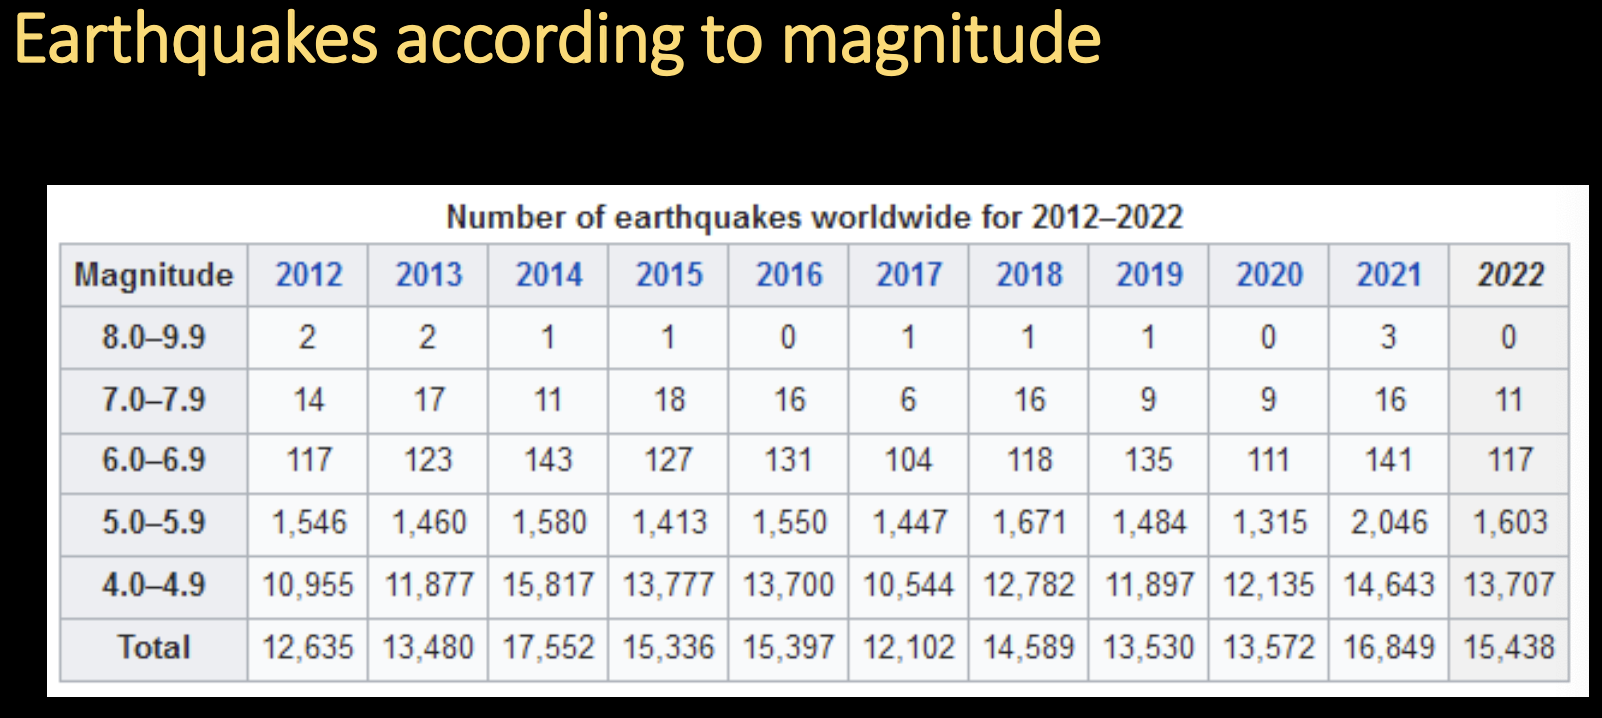Image resolution: width=1602 pixels, height=718 pixels.
Task: Click the 4.0–4.9 magnitude row label
Action: [x=154, y=585]
